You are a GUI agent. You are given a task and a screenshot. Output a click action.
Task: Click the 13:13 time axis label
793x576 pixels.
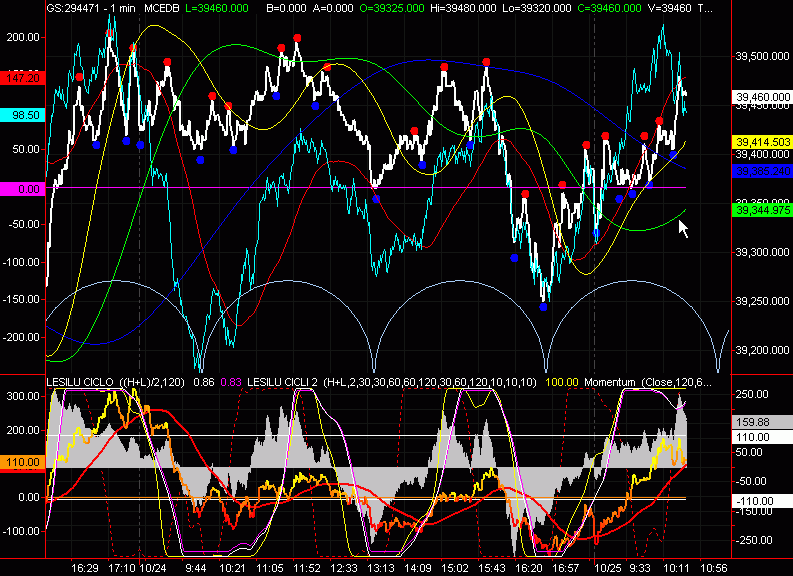(380, 568)
